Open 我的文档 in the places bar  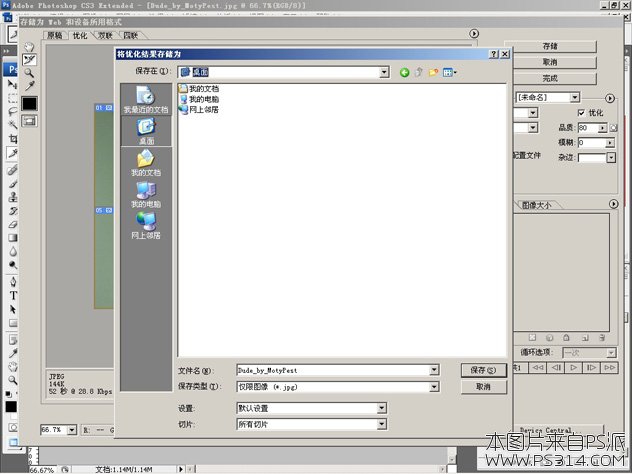(146, 162)
